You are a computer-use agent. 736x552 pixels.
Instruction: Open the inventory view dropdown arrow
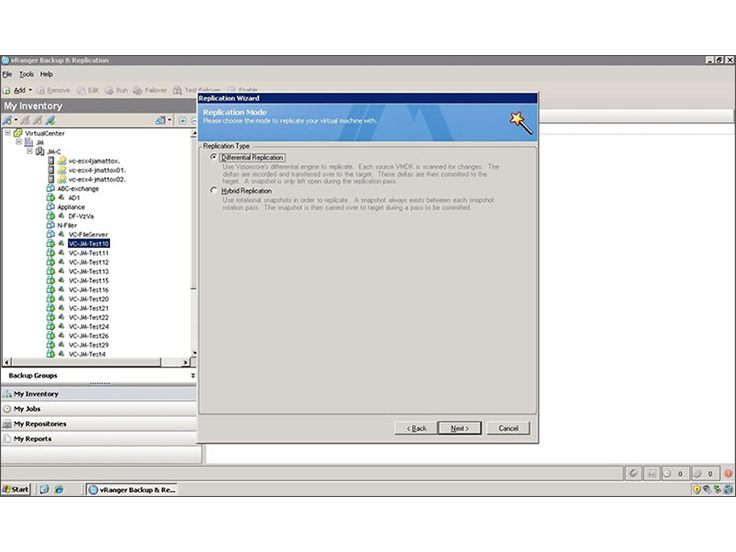pyautogui.click(x=169, y=121)
